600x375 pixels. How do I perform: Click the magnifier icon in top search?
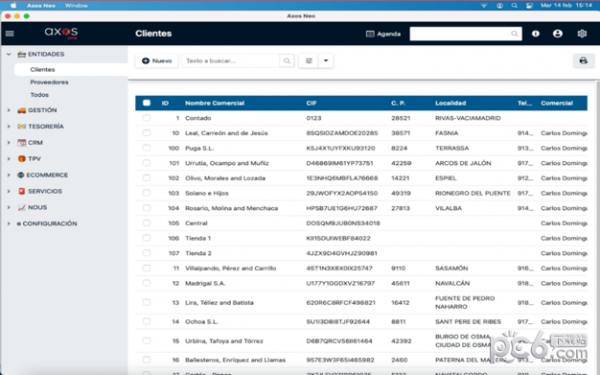(x=514, y=34)
